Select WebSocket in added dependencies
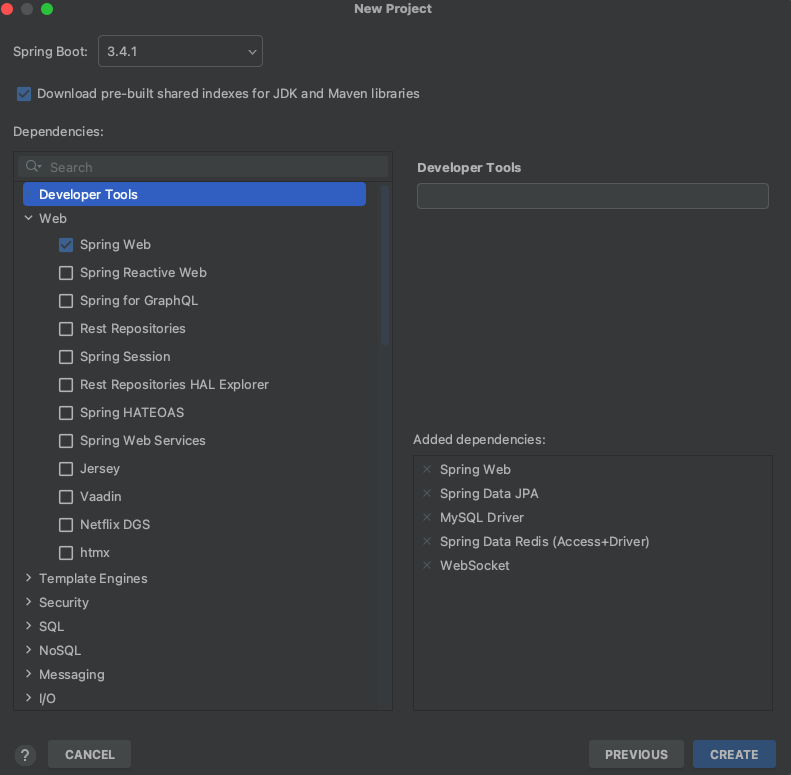Screen dimensions: 791x775 [x=475, y=565]
